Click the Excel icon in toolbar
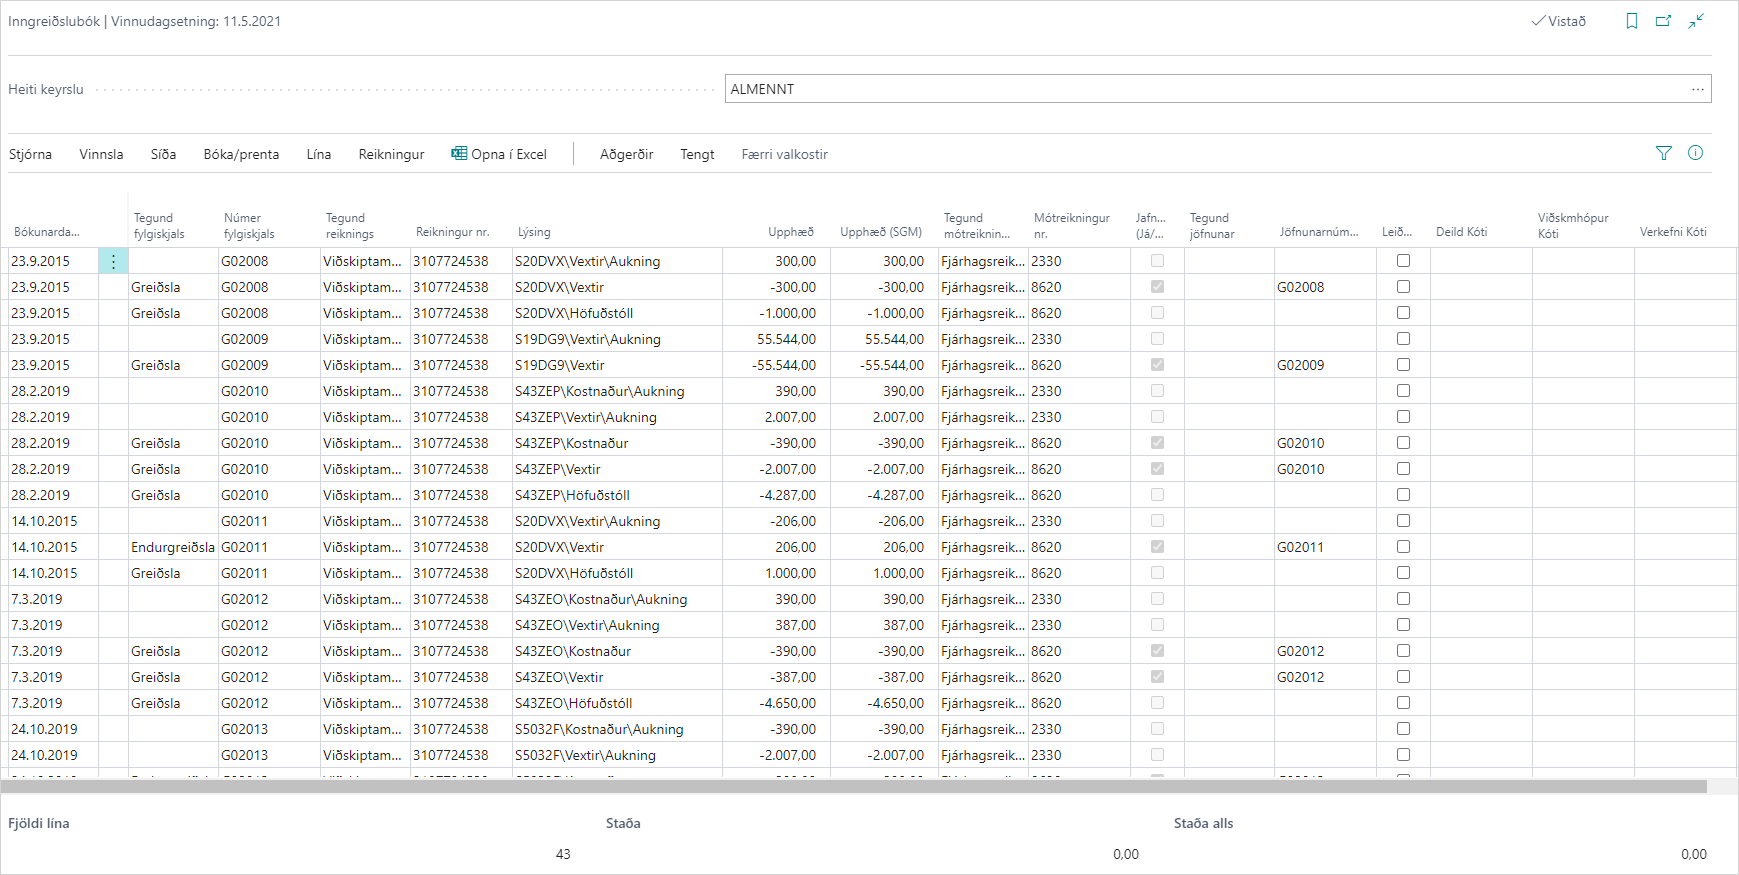This screenshot has height=875, width=1739. [459, 153]
